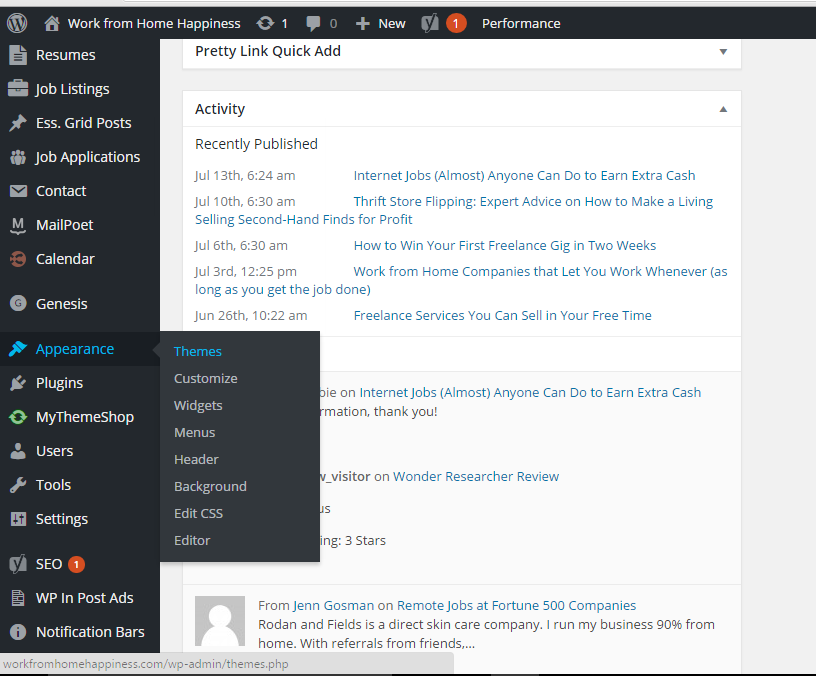Click the Calendar sidebar icon

click(x=18, y=259)
